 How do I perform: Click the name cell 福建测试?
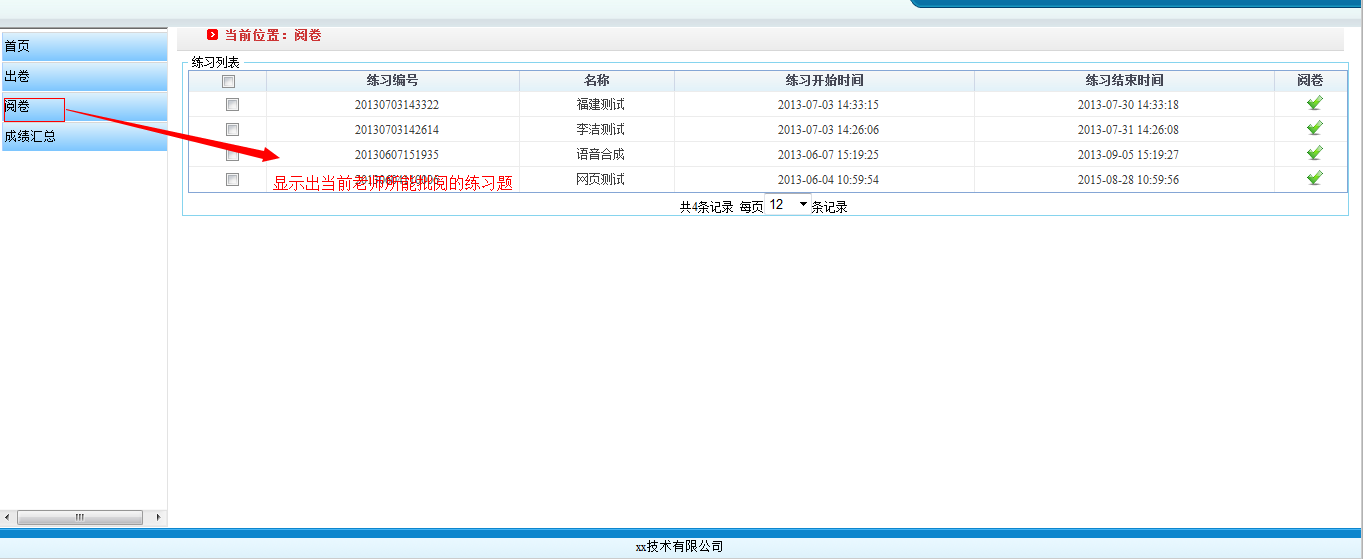600,104
